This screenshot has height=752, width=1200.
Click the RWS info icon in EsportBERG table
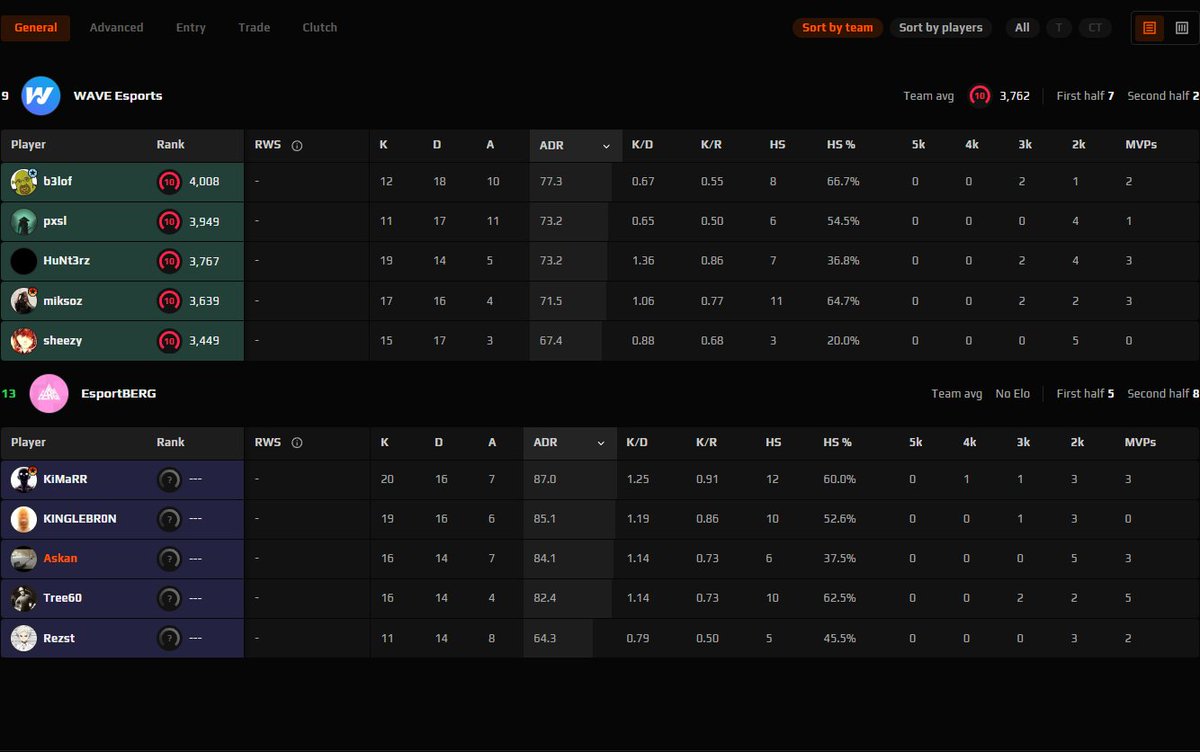click(297, 443)
